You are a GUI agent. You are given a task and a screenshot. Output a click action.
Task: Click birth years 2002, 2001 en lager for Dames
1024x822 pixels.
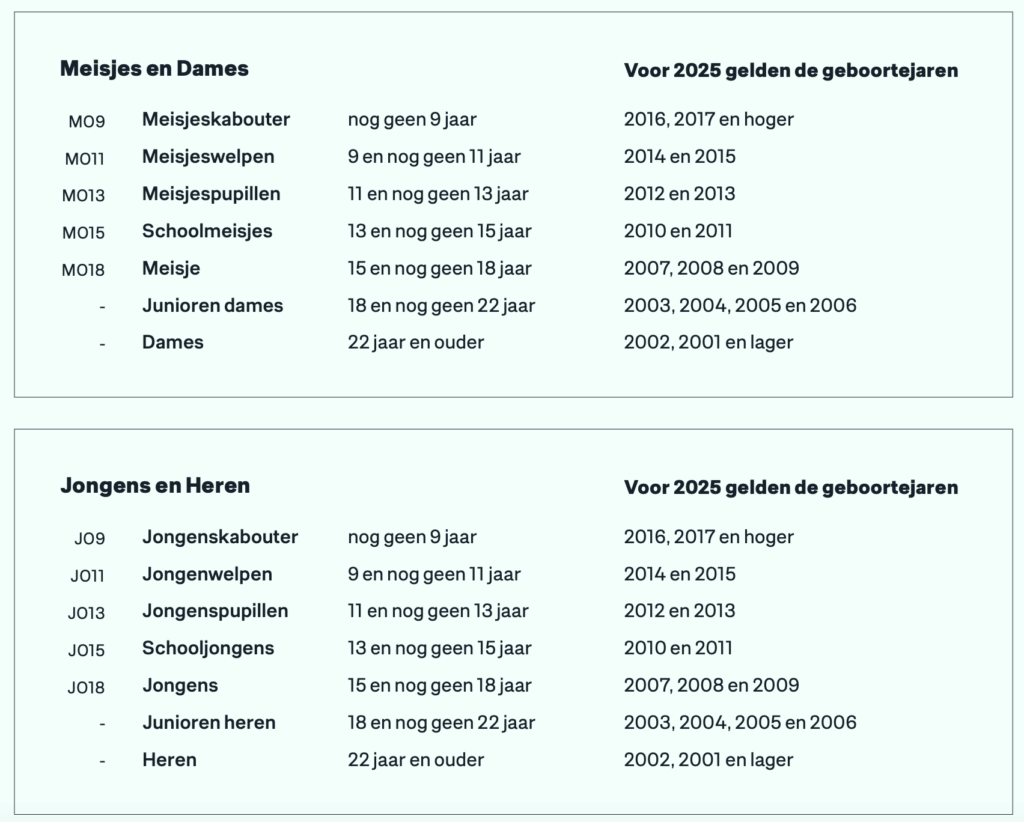point(709,343)
